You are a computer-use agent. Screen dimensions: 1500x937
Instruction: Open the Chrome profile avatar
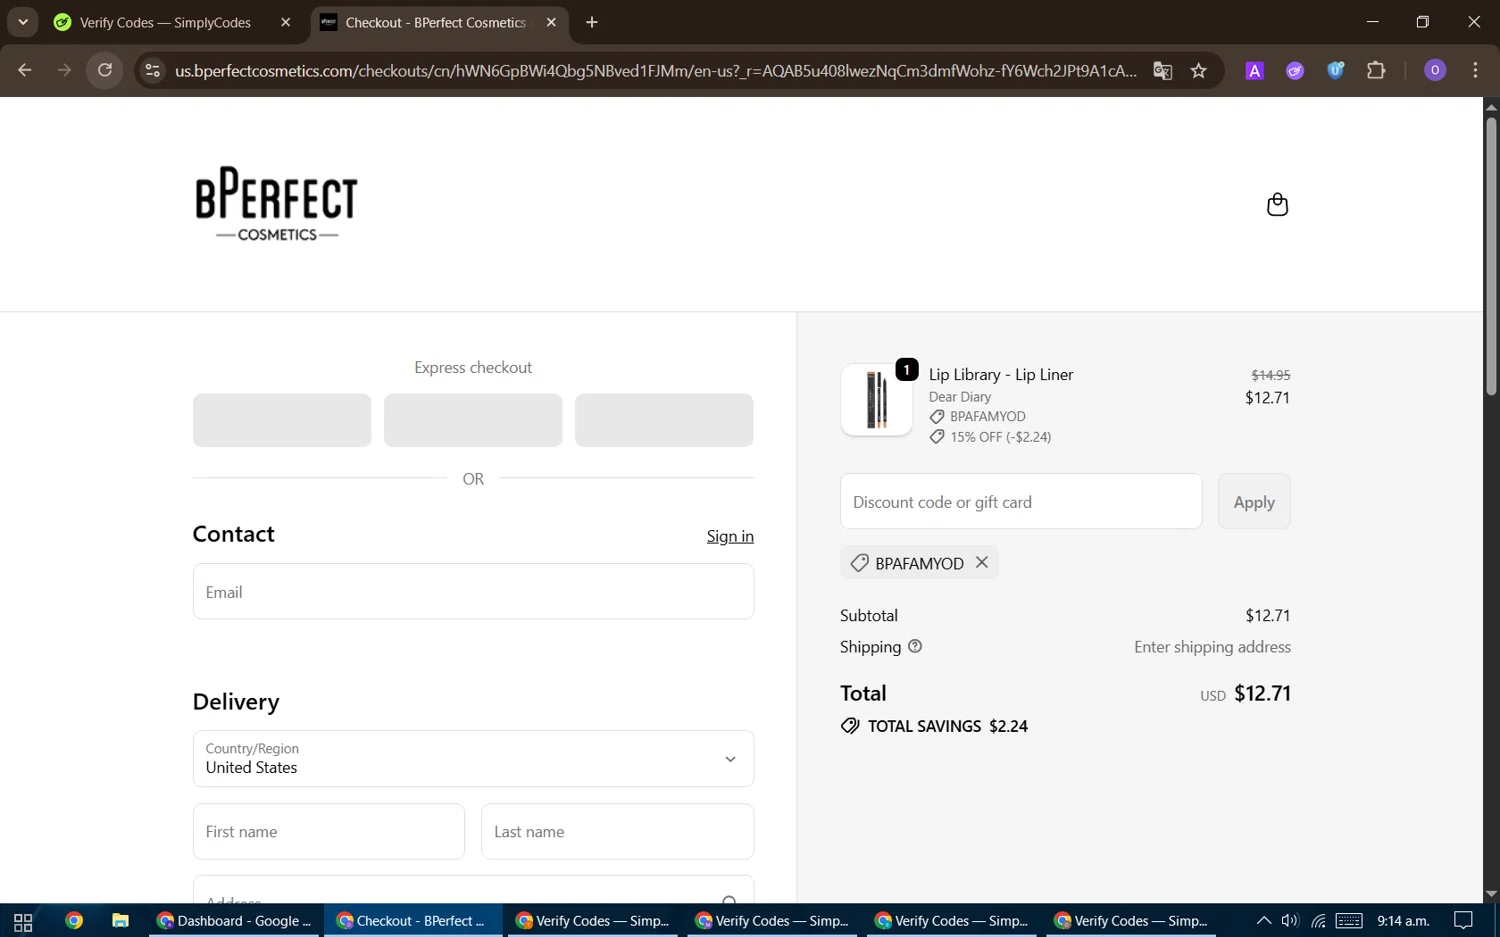pyautogui.click(x=1435, y=70)
